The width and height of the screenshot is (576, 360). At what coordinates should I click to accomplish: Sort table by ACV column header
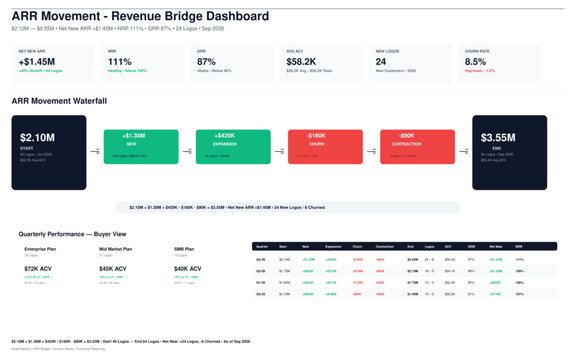pyautogui.click(x=448, y=246)
